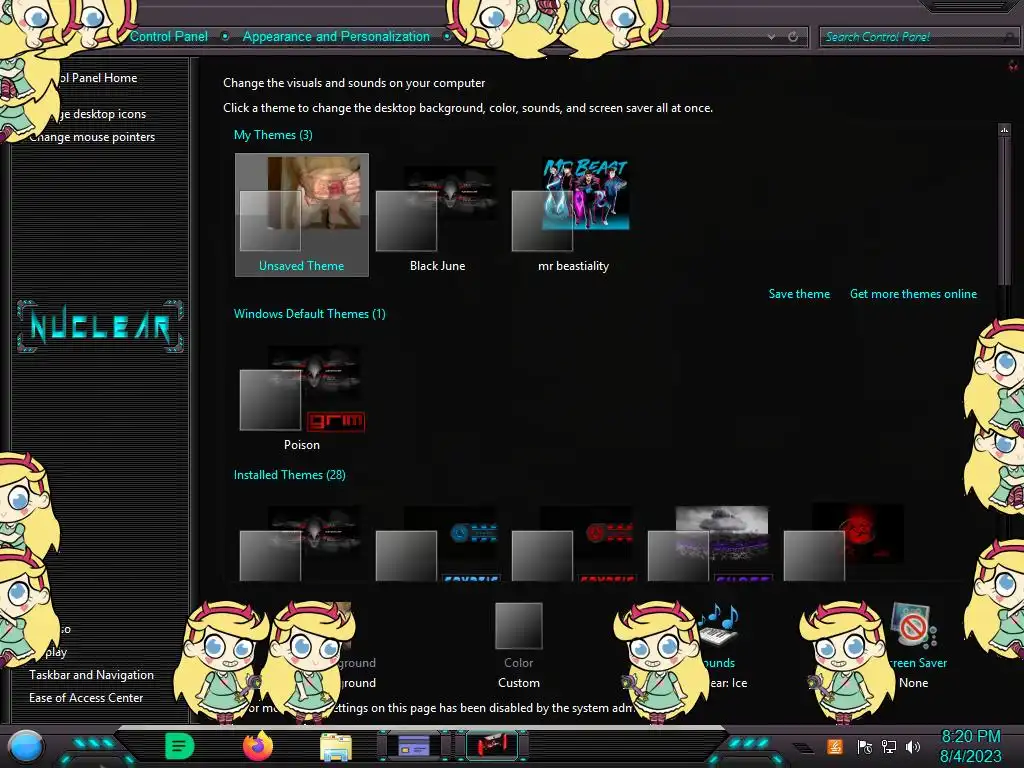Click the NUCLEAR logo in sidebar

click(x=100, y=326)
